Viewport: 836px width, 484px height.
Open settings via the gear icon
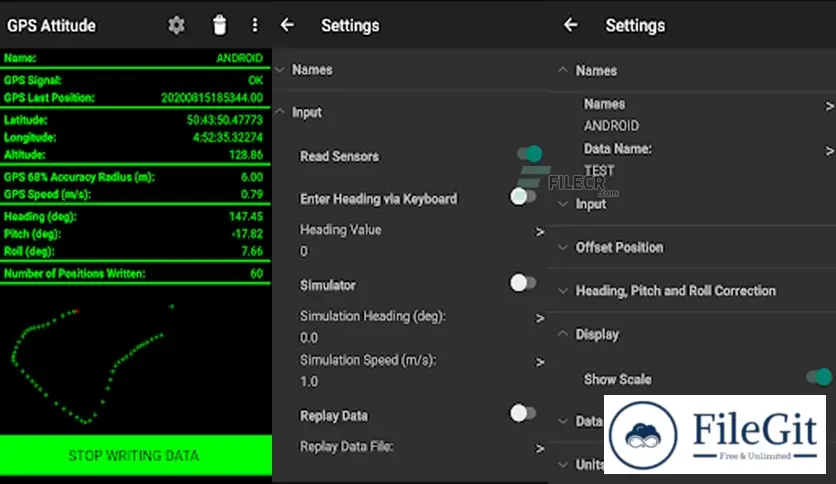click(176, 25)
